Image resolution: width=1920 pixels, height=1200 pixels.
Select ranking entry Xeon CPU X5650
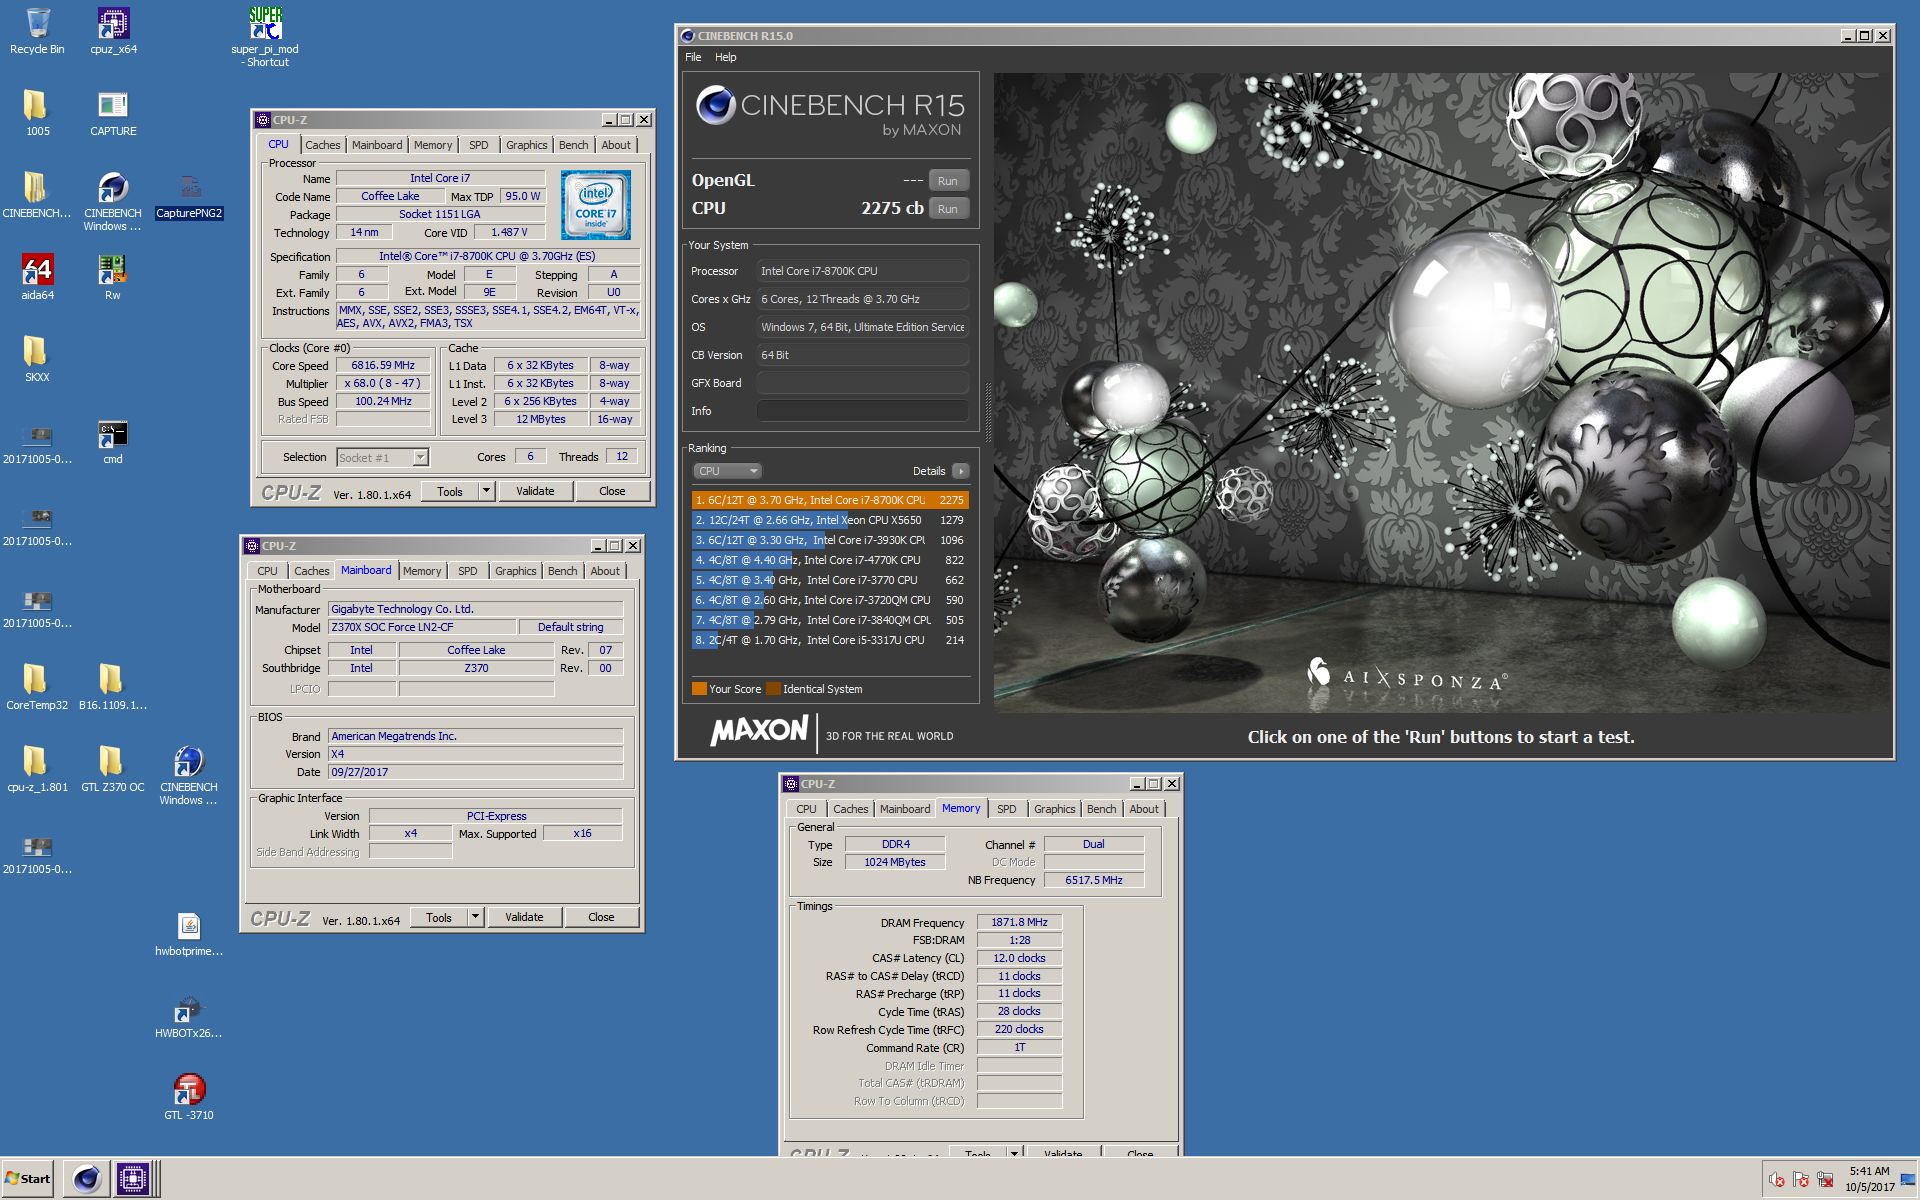click(x=829, y=520)
